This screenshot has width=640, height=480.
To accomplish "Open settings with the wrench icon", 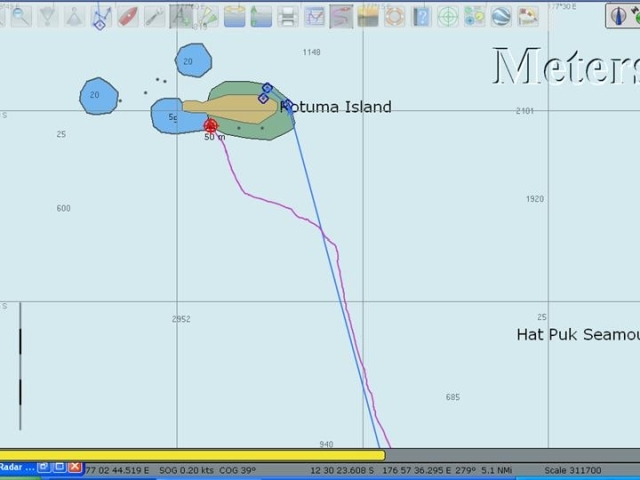I will (154, 15).
